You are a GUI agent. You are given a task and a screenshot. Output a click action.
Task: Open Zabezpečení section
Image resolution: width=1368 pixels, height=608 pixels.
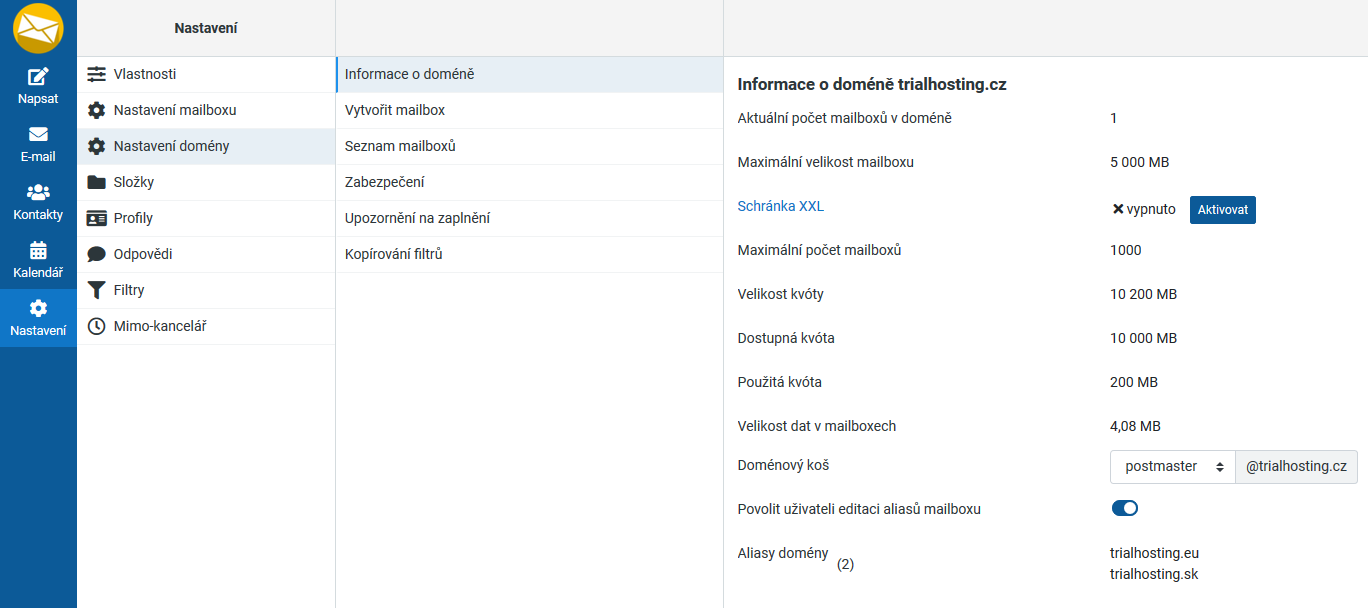[x=384, y=182]
